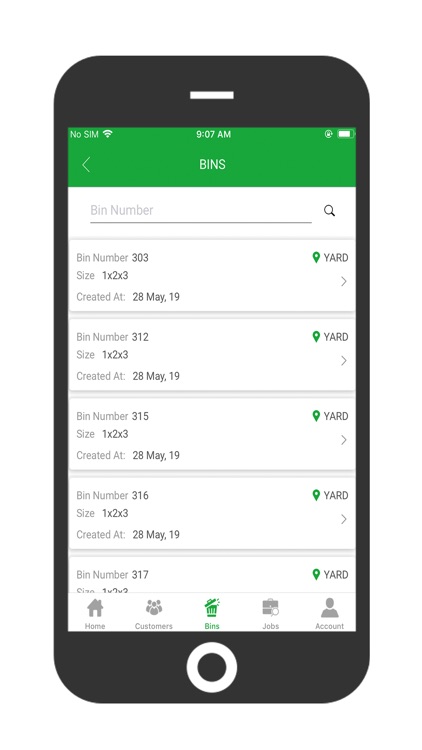The width and height of the screenshot is (422, 750).
Task: Focus the Bin Number search field
Action: click(x=200, y=210)
